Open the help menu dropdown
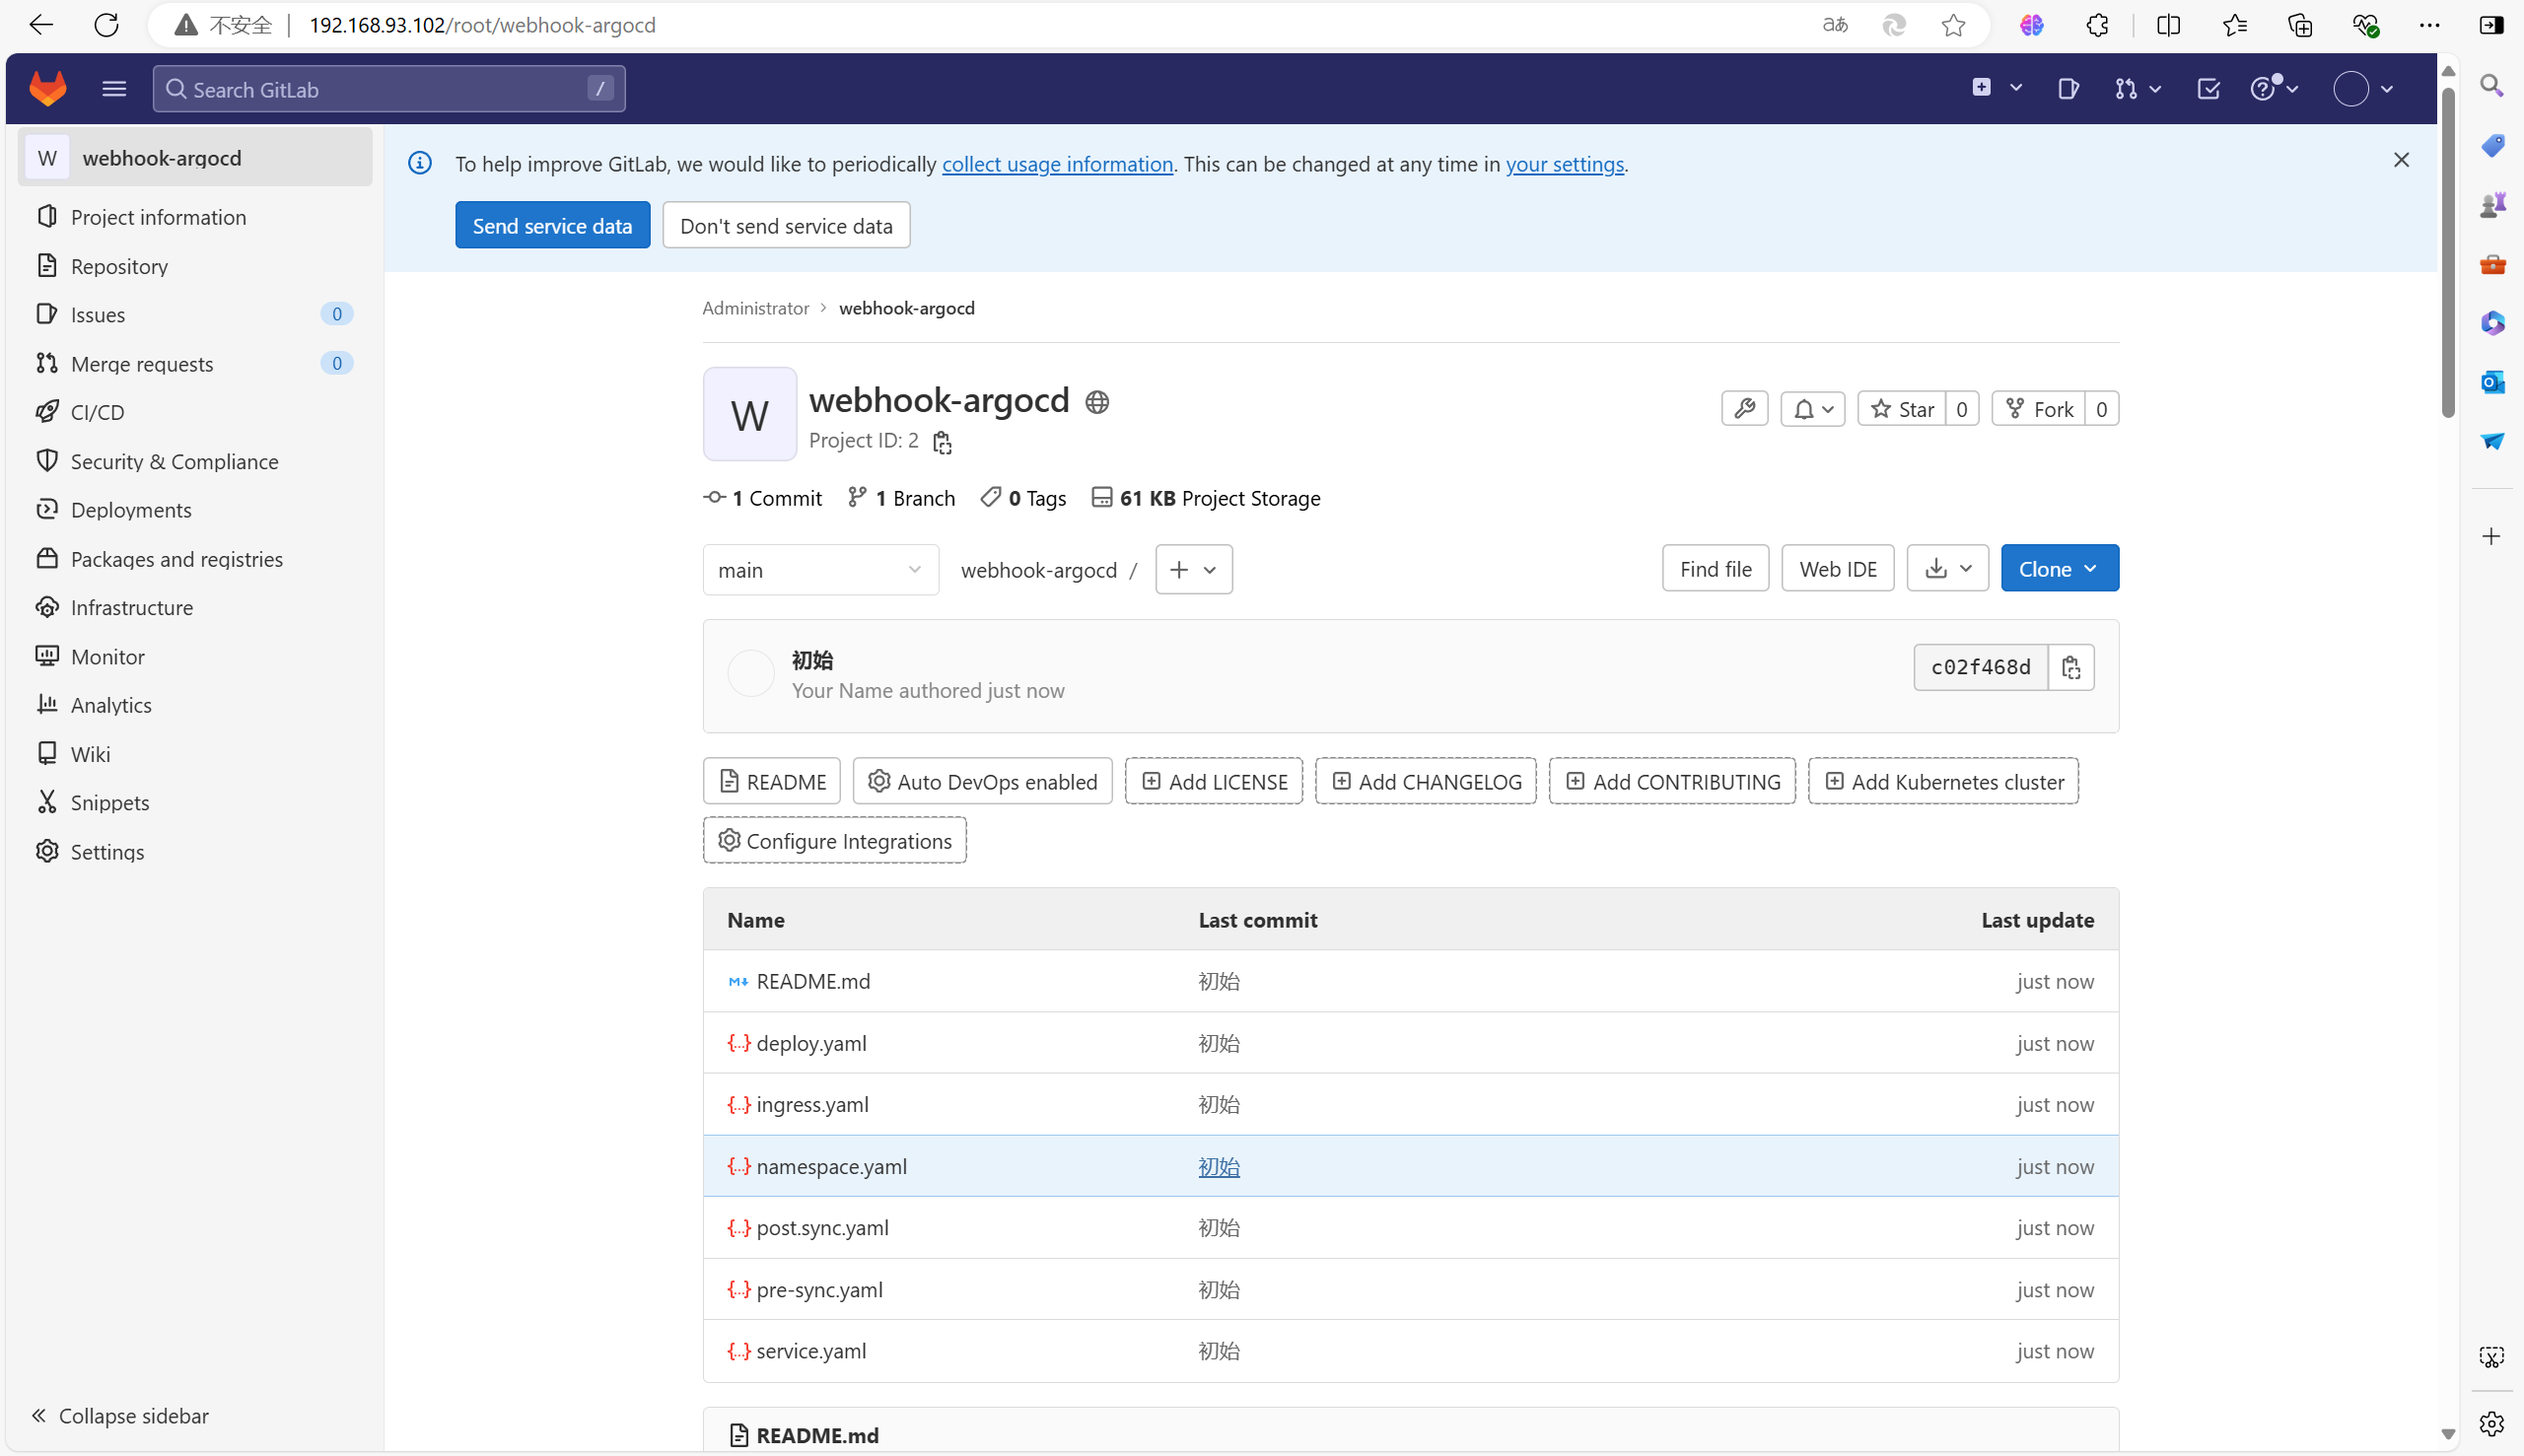The image size is (2524, 1456). pyautogui.click(x=2274, y=88)
